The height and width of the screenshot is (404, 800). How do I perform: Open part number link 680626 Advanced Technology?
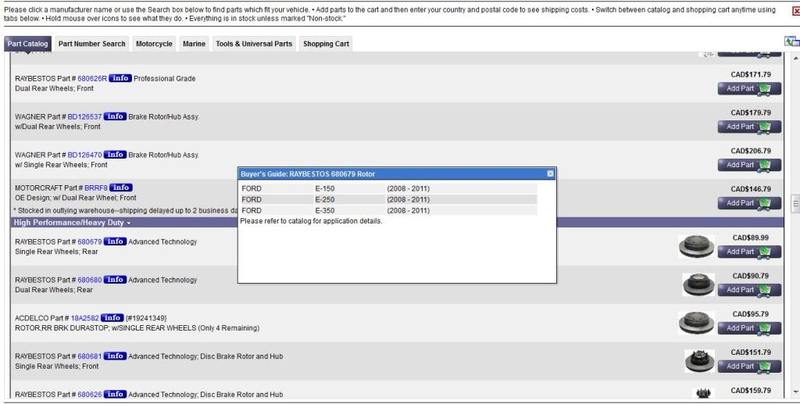pos(90,395)
